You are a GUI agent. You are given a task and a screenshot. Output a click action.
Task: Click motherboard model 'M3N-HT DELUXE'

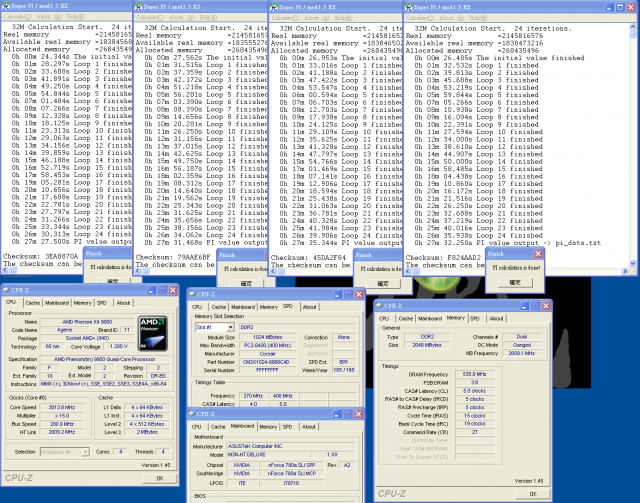pos(267,454)
